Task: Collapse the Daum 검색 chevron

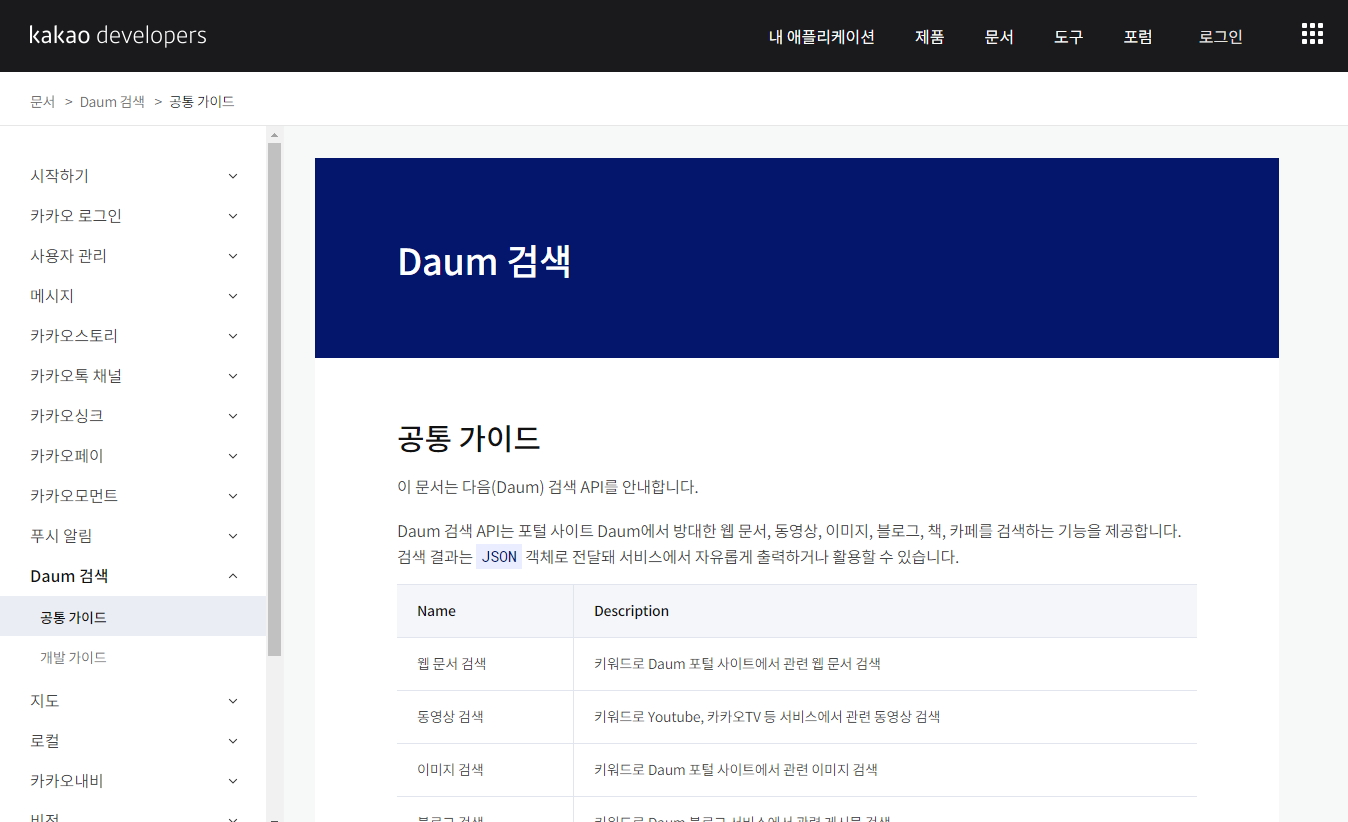Action: [x=233, y=576]
